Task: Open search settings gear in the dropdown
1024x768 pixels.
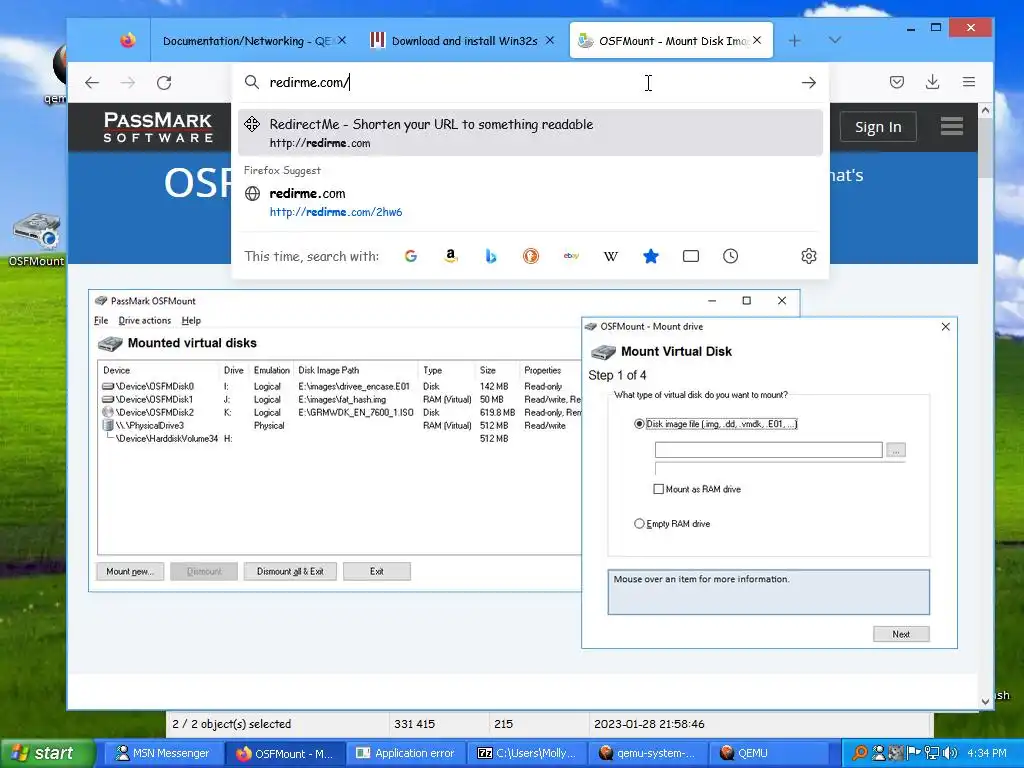Action: pyautogui.click(x=808, y=256)
